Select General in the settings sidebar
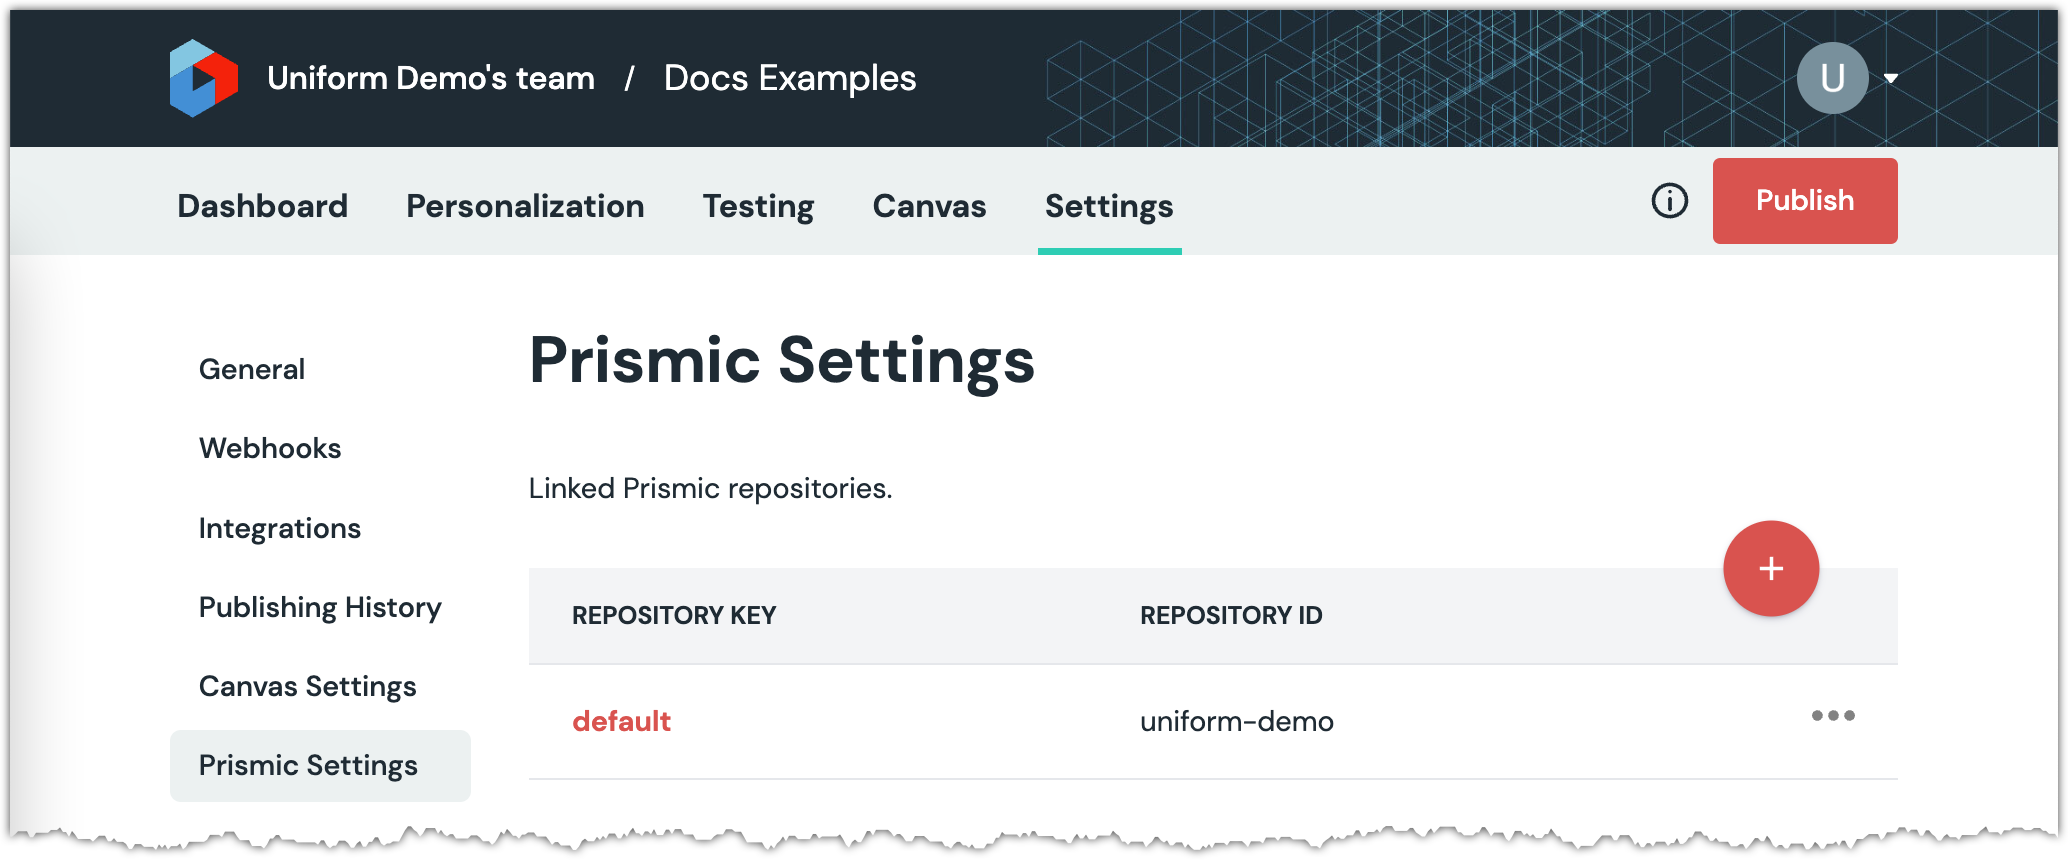The height and width of the screenshot is (860, 2068). [x=252, y=369]
